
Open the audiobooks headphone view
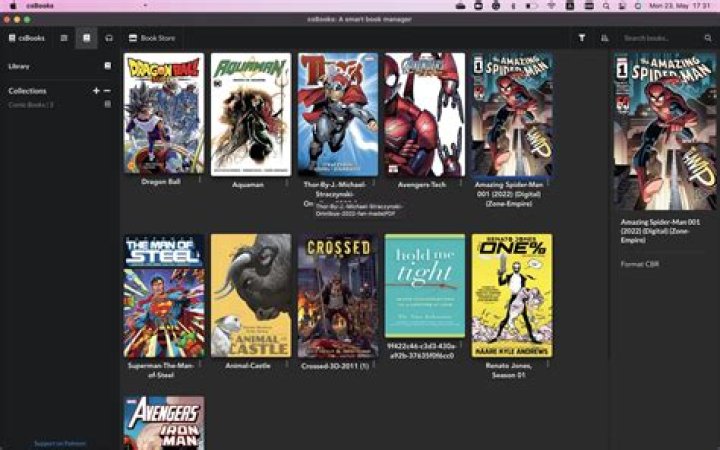[109, 38]
